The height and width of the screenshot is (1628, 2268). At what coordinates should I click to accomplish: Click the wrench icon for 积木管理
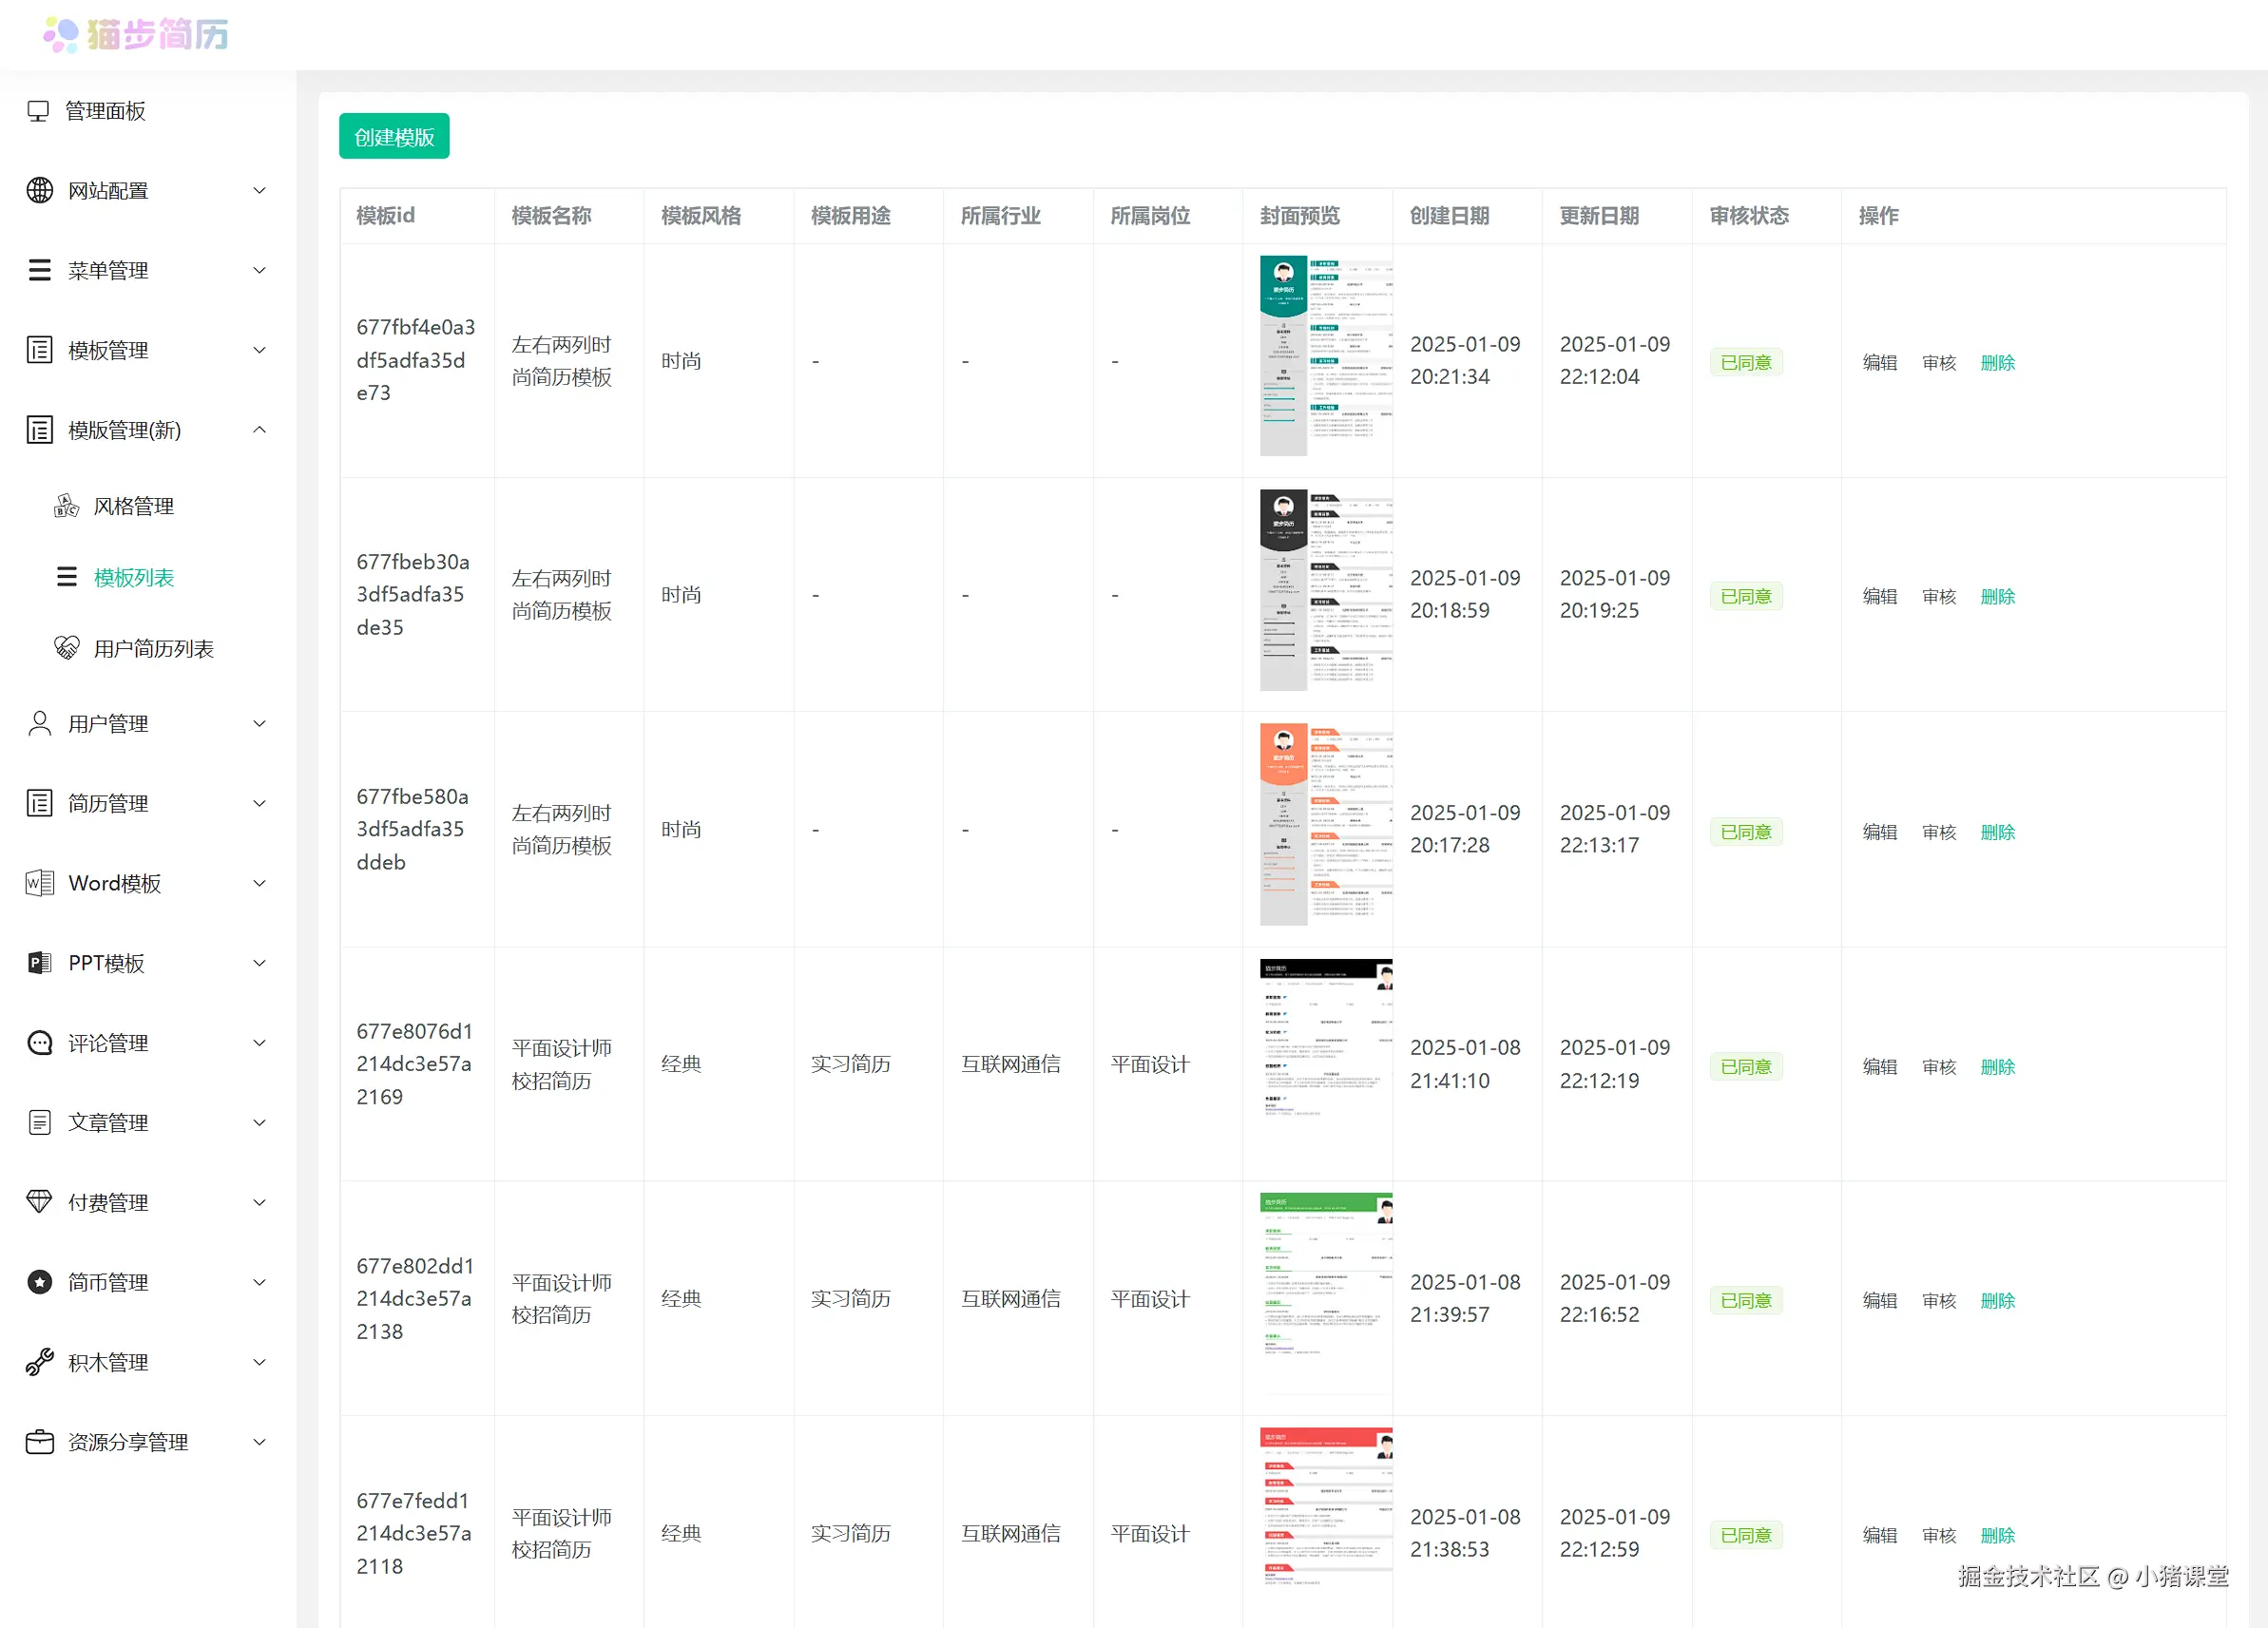tap(39, 1362)
